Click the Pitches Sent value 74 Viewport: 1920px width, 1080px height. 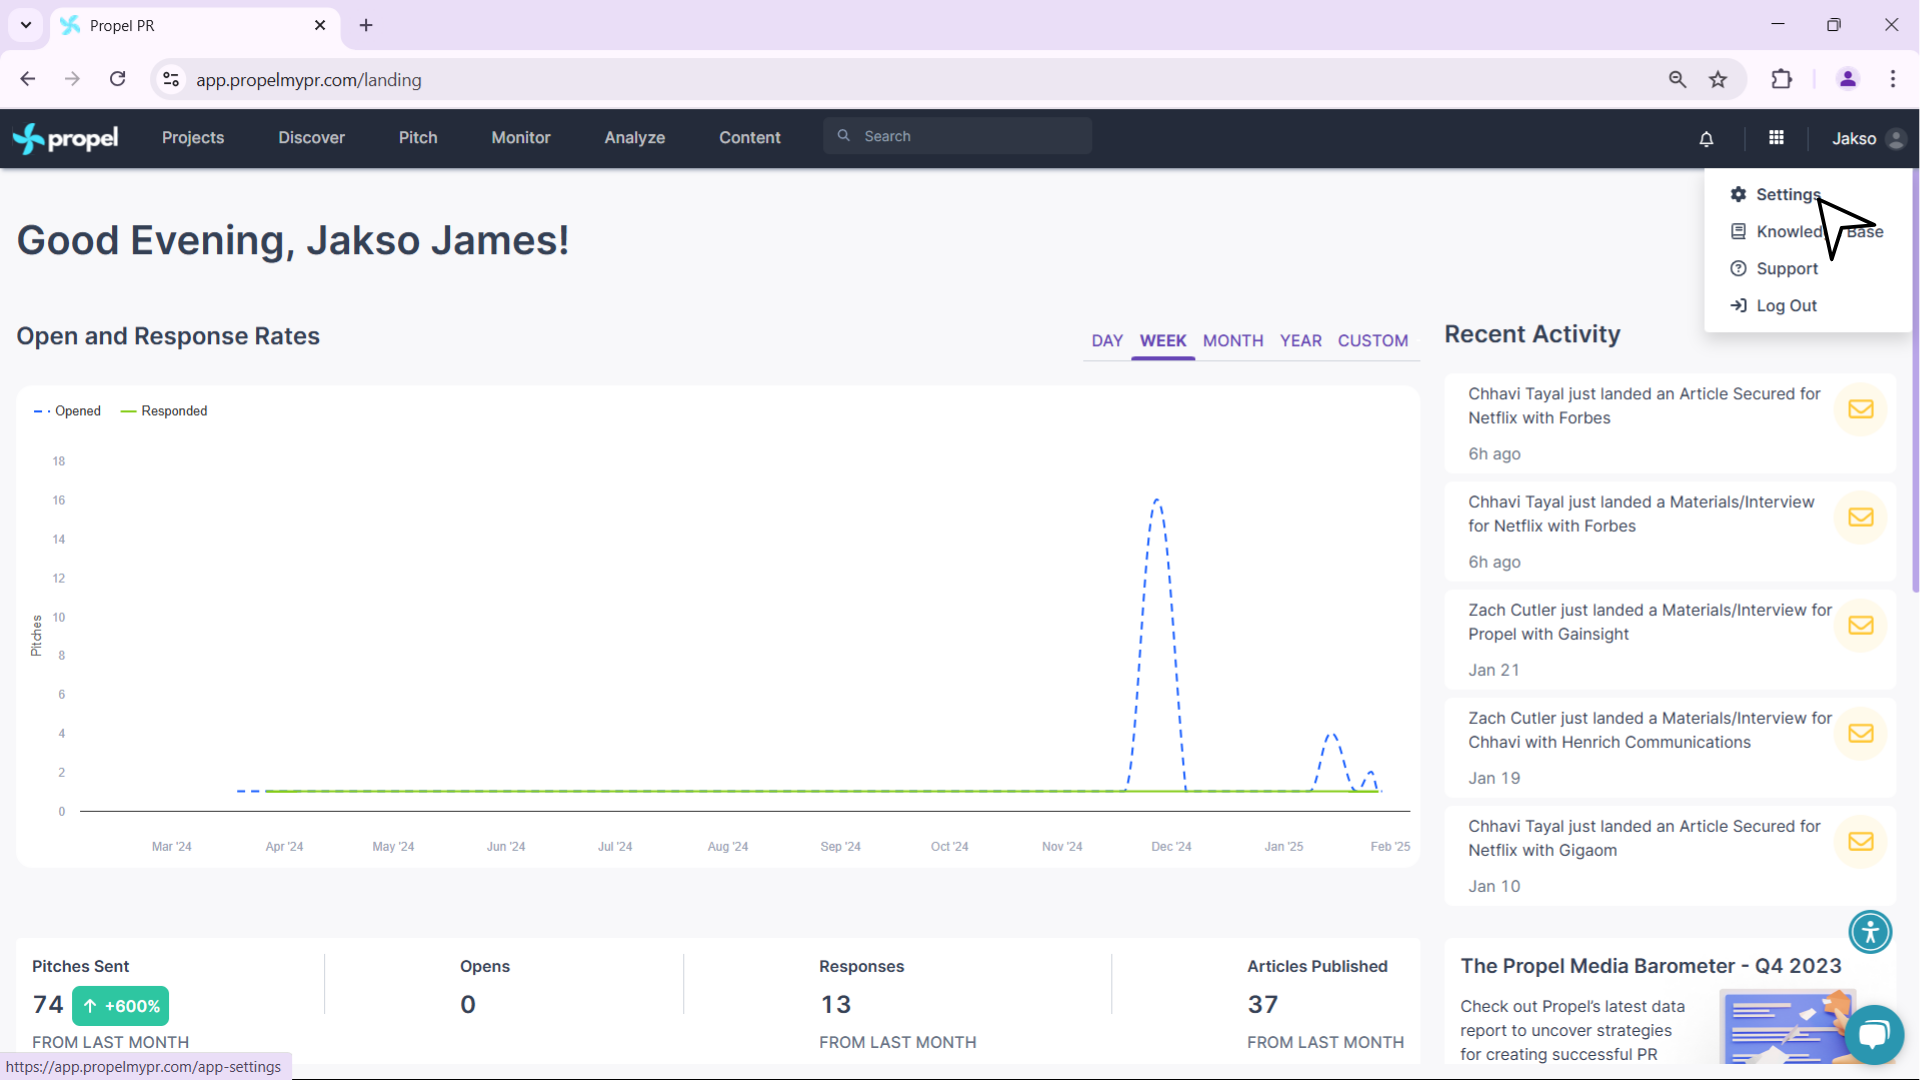(48, 1004)
